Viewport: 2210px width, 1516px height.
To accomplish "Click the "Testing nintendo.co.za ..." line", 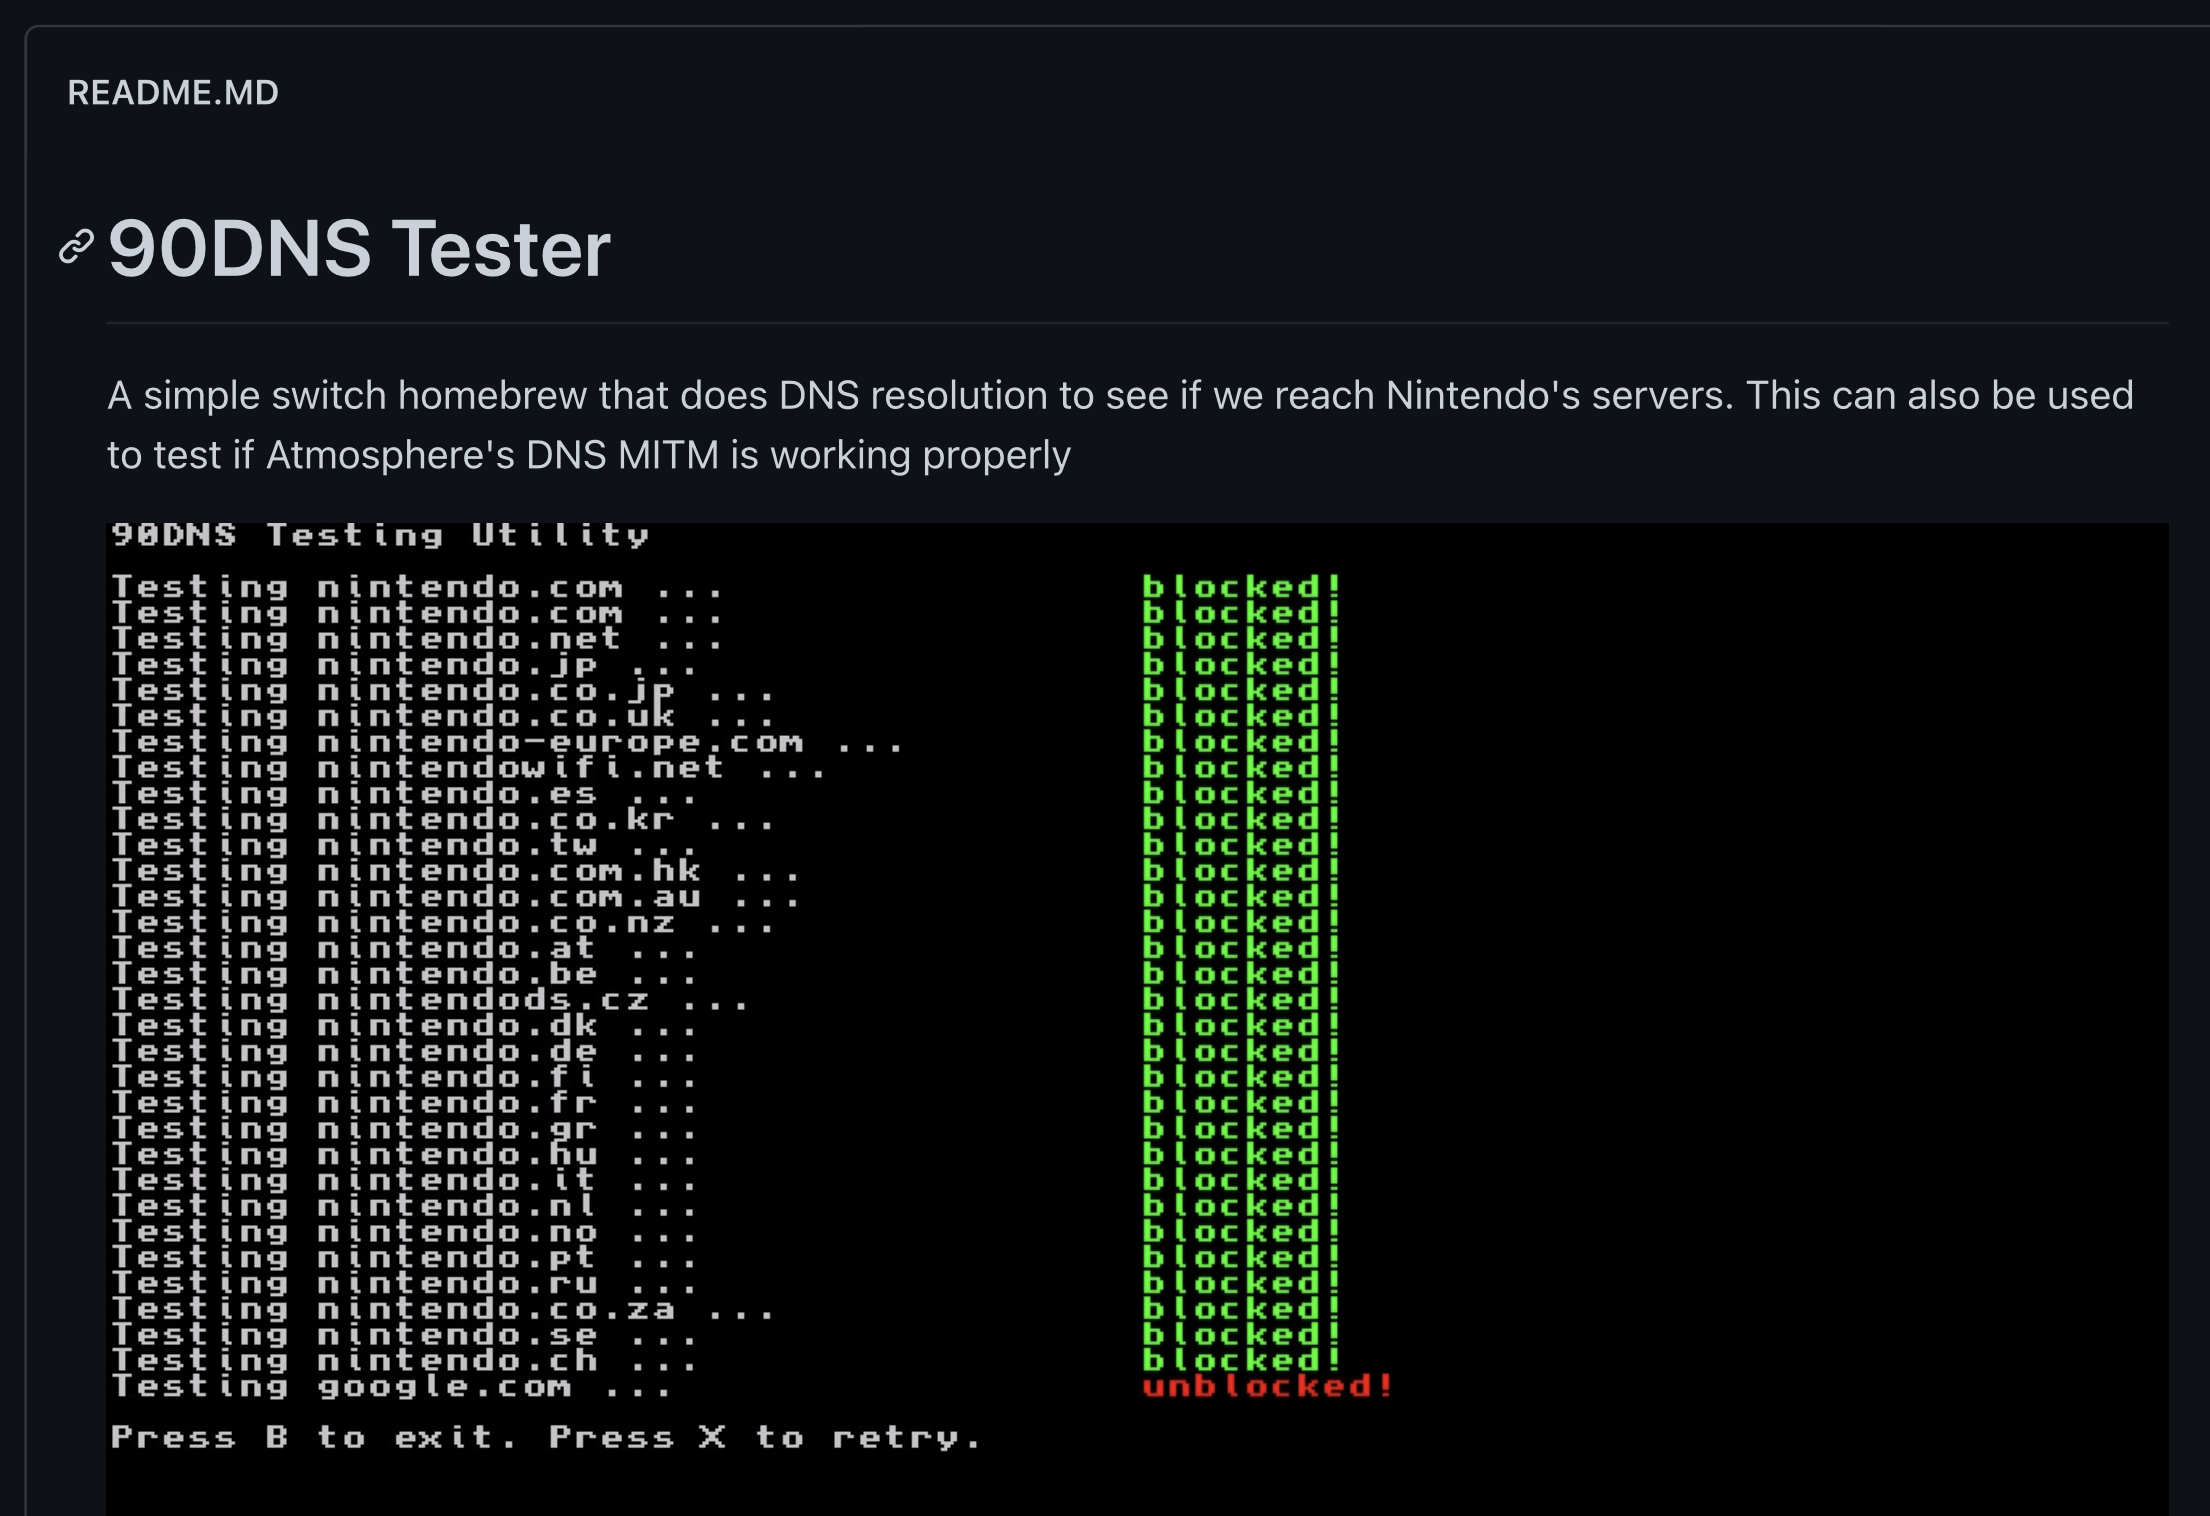I will pos(442,1312).
